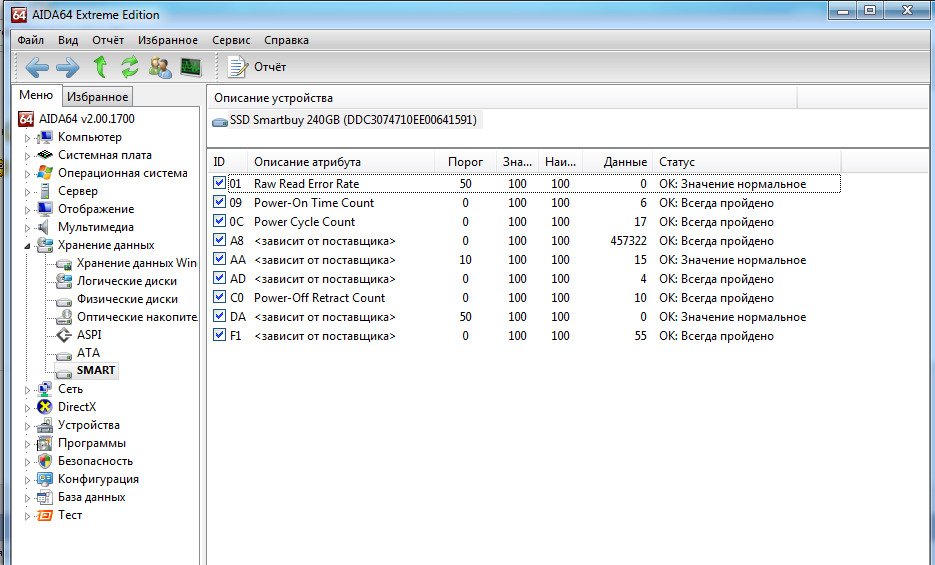Open the Избранное menu in menu bar
The image size is (935, 565).
(x=168, y=41)
